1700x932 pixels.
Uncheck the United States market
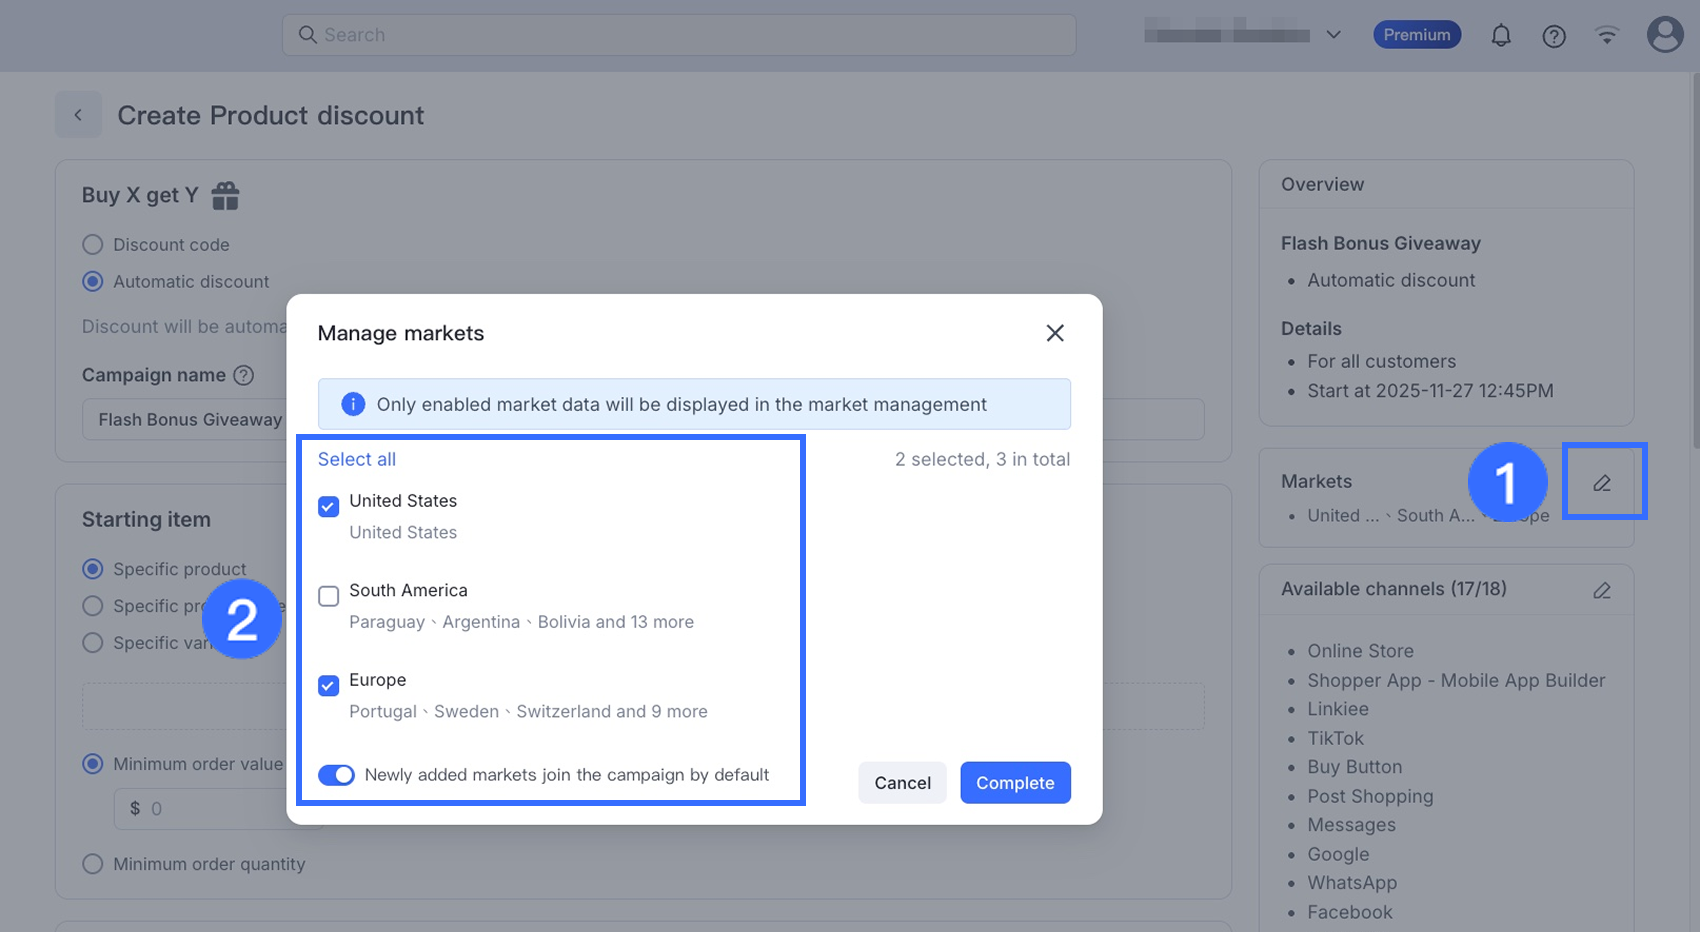328,506
